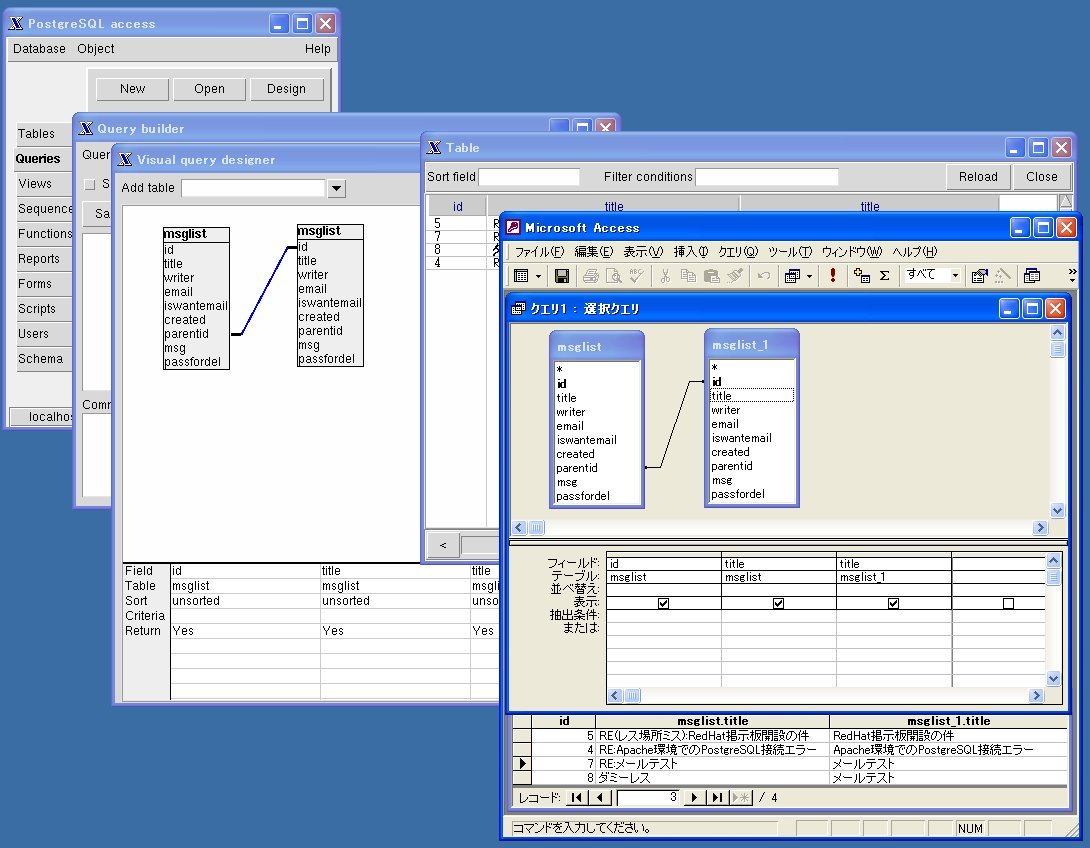
Task: Click the Design button in PostgreSQL access
Action: (x=286, y=89)
